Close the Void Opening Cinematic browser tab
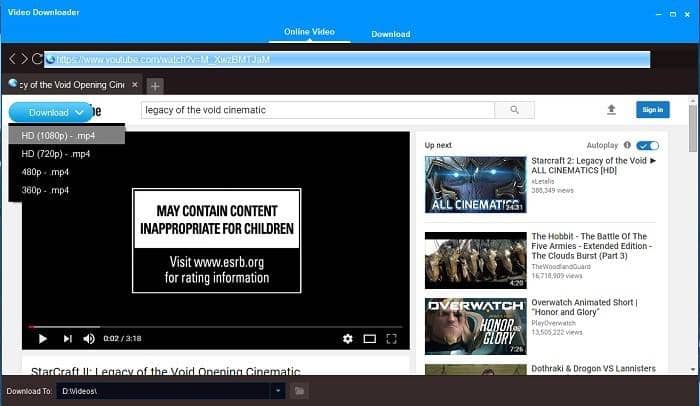 tap(135, 84)
